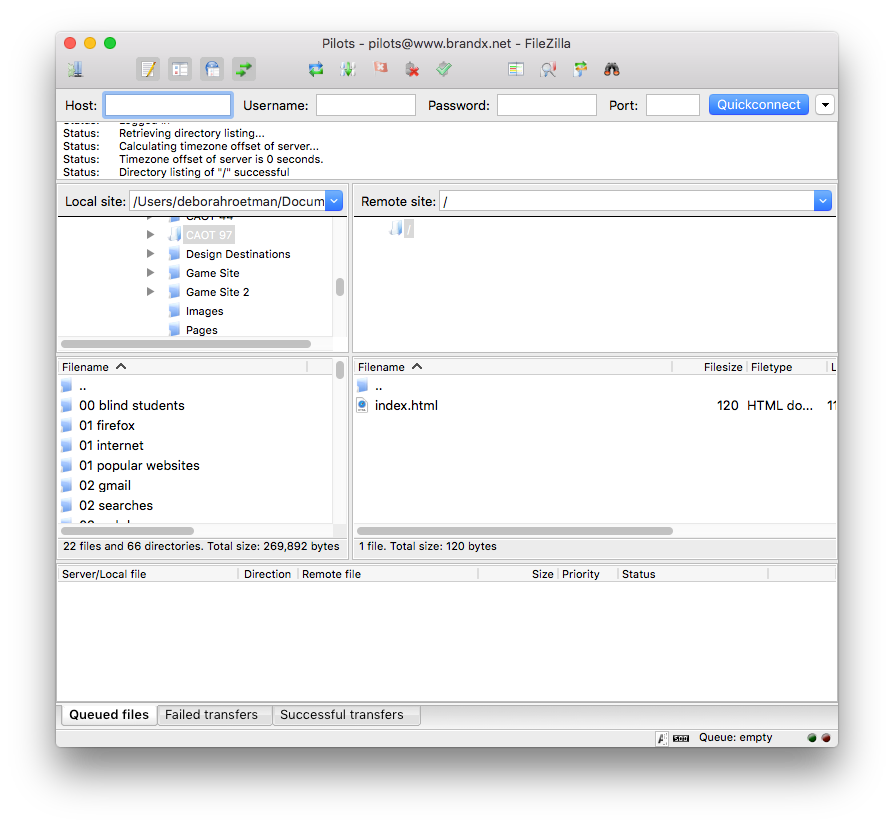Cancel the current operation flag icon
The image size is (894, 827).
click(x=380, y=68)
